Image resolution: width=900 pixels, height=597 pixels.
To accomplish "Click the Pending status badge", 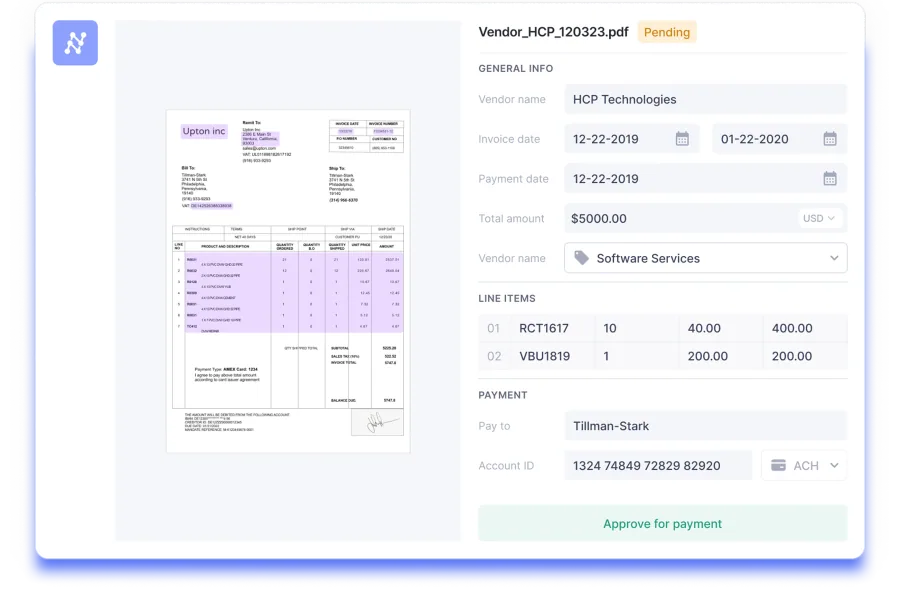I will pos(667,32).
